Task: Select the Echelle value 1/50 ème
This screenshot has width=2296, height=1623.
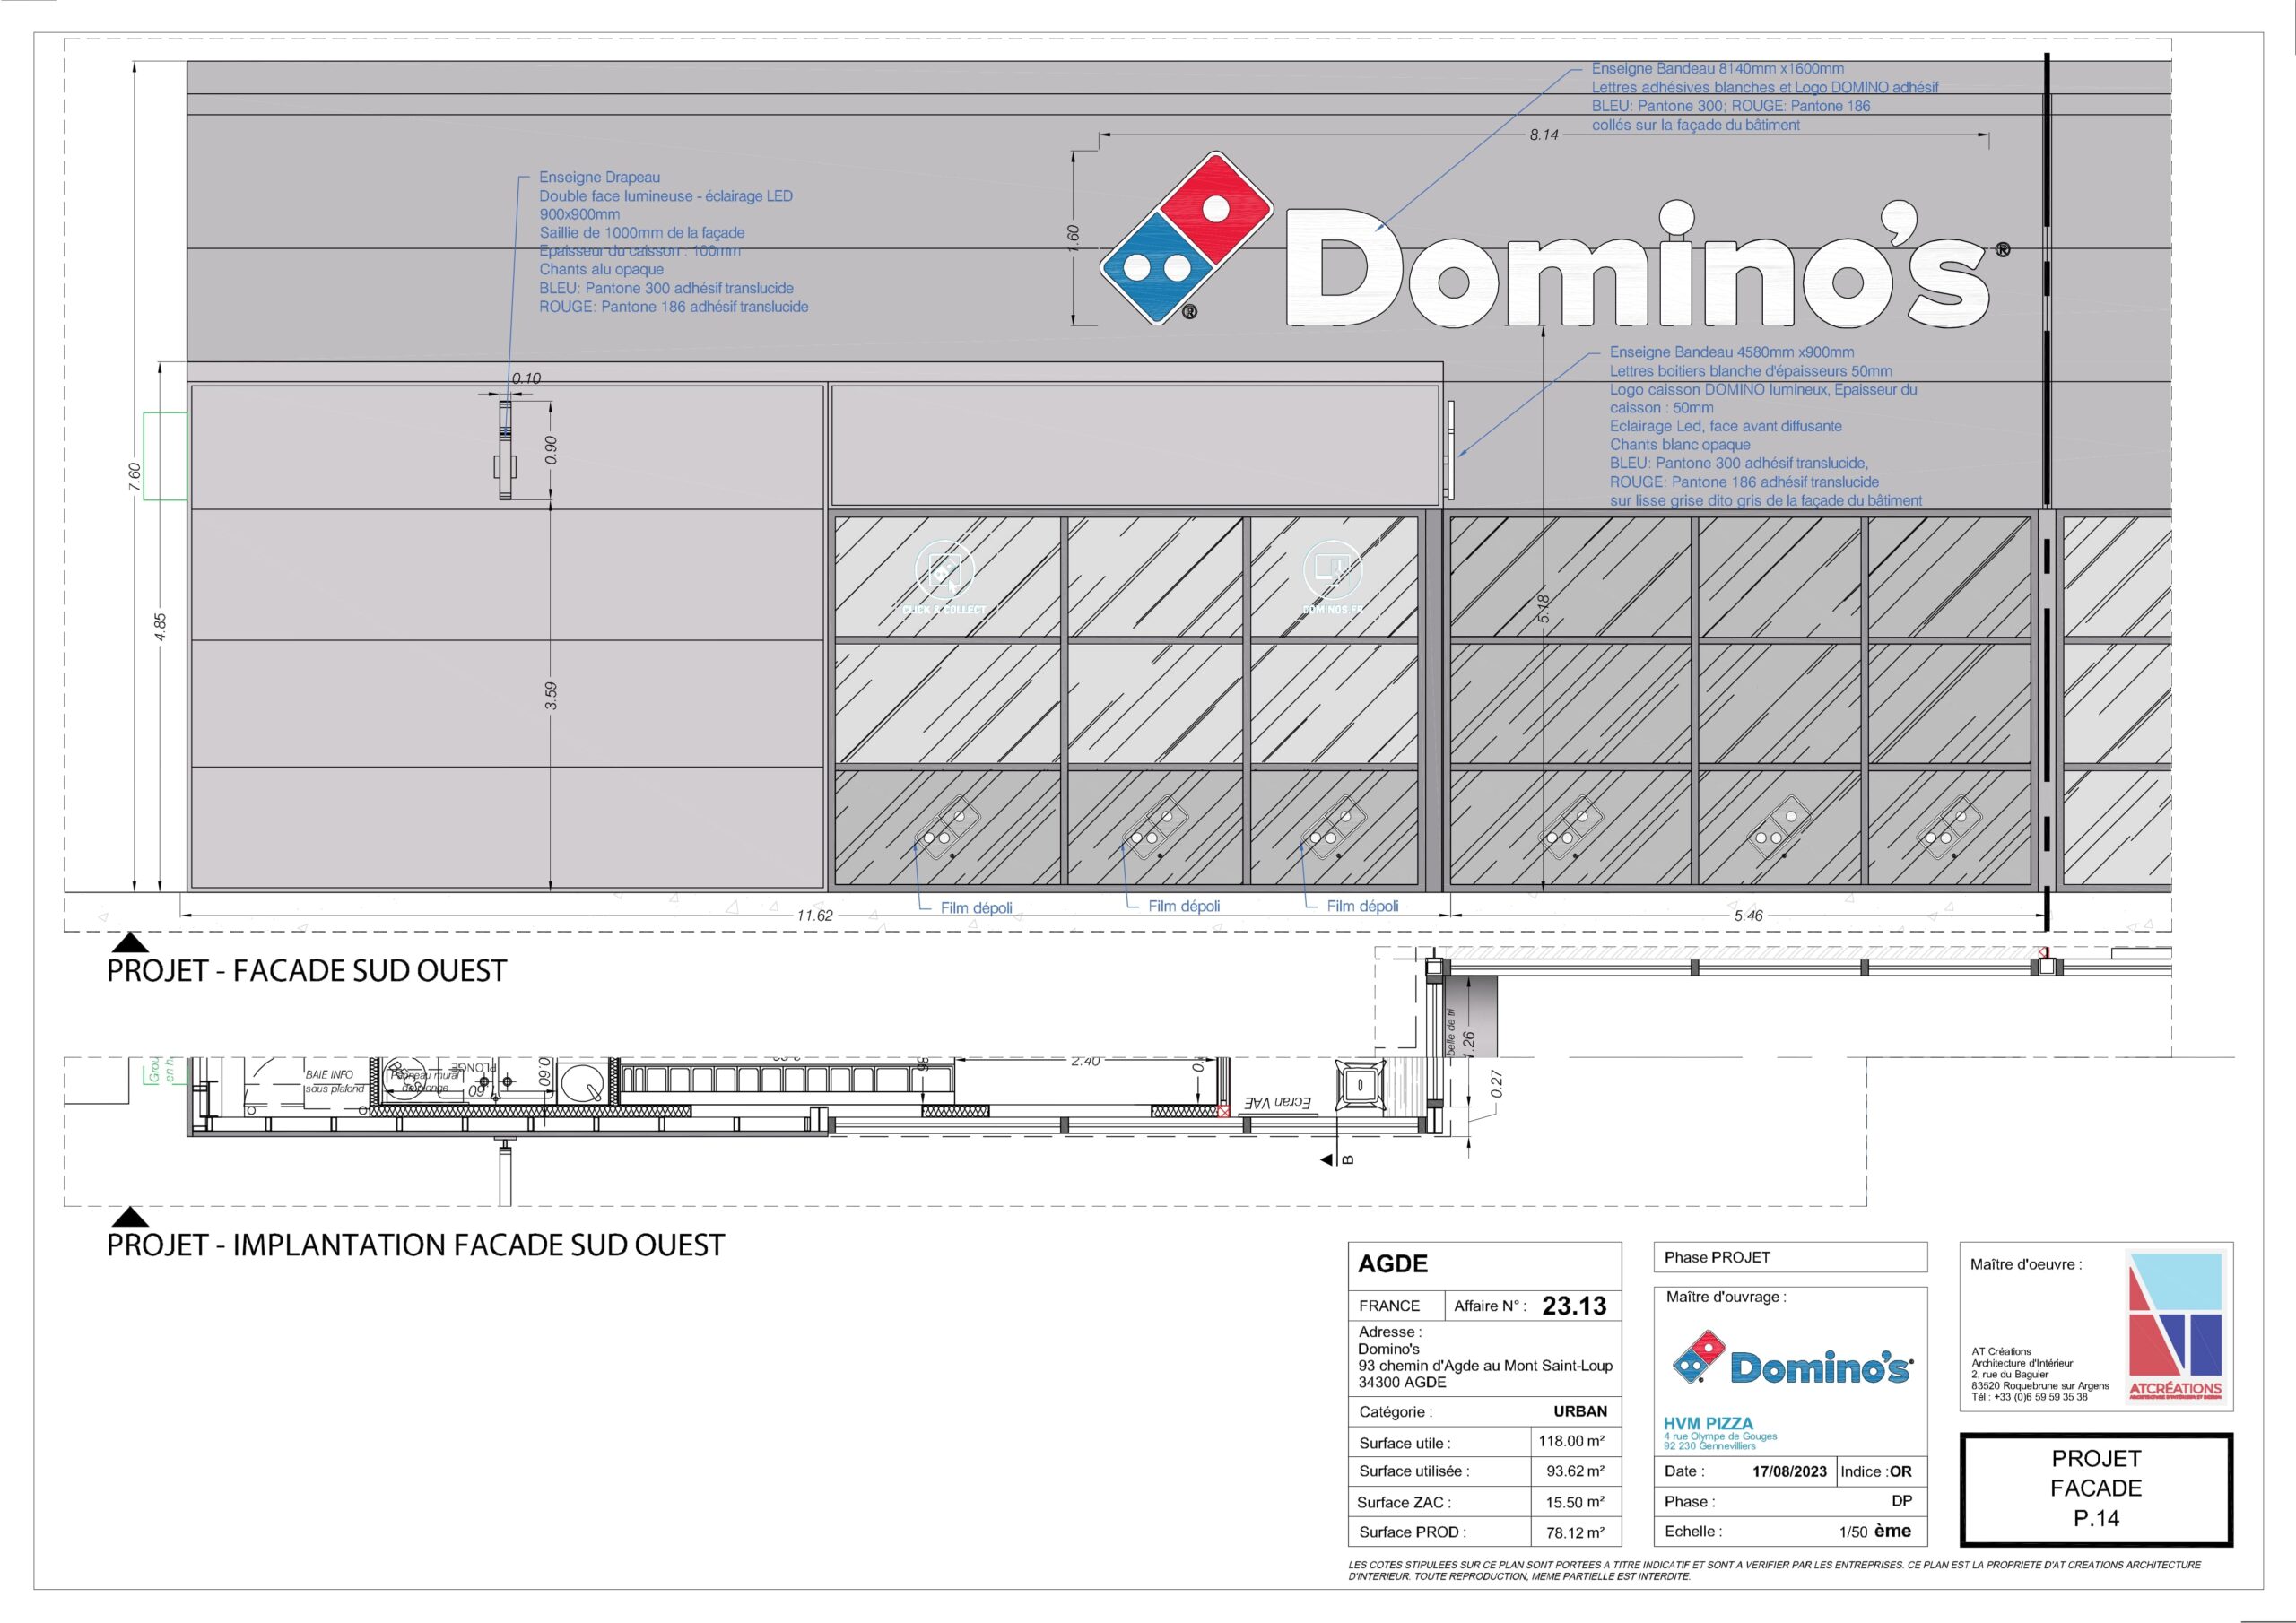Action: click(x=1875, y=1531)
